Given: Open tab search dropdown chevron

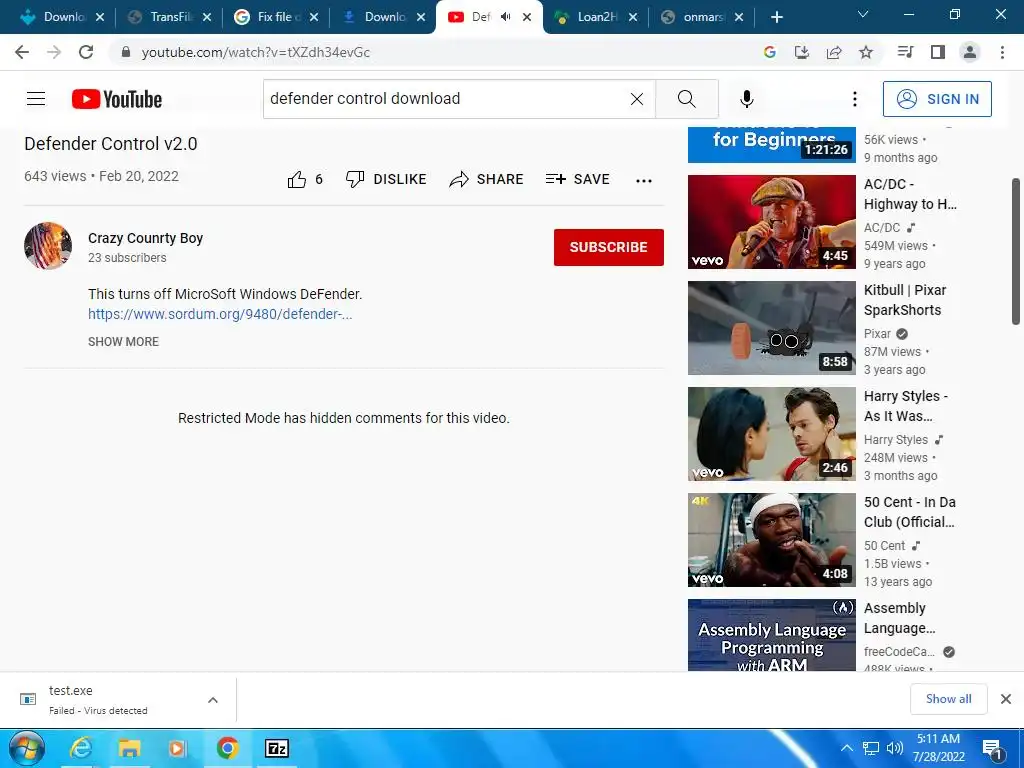Looking at the screenshot, I should click(x=863, y=14).
